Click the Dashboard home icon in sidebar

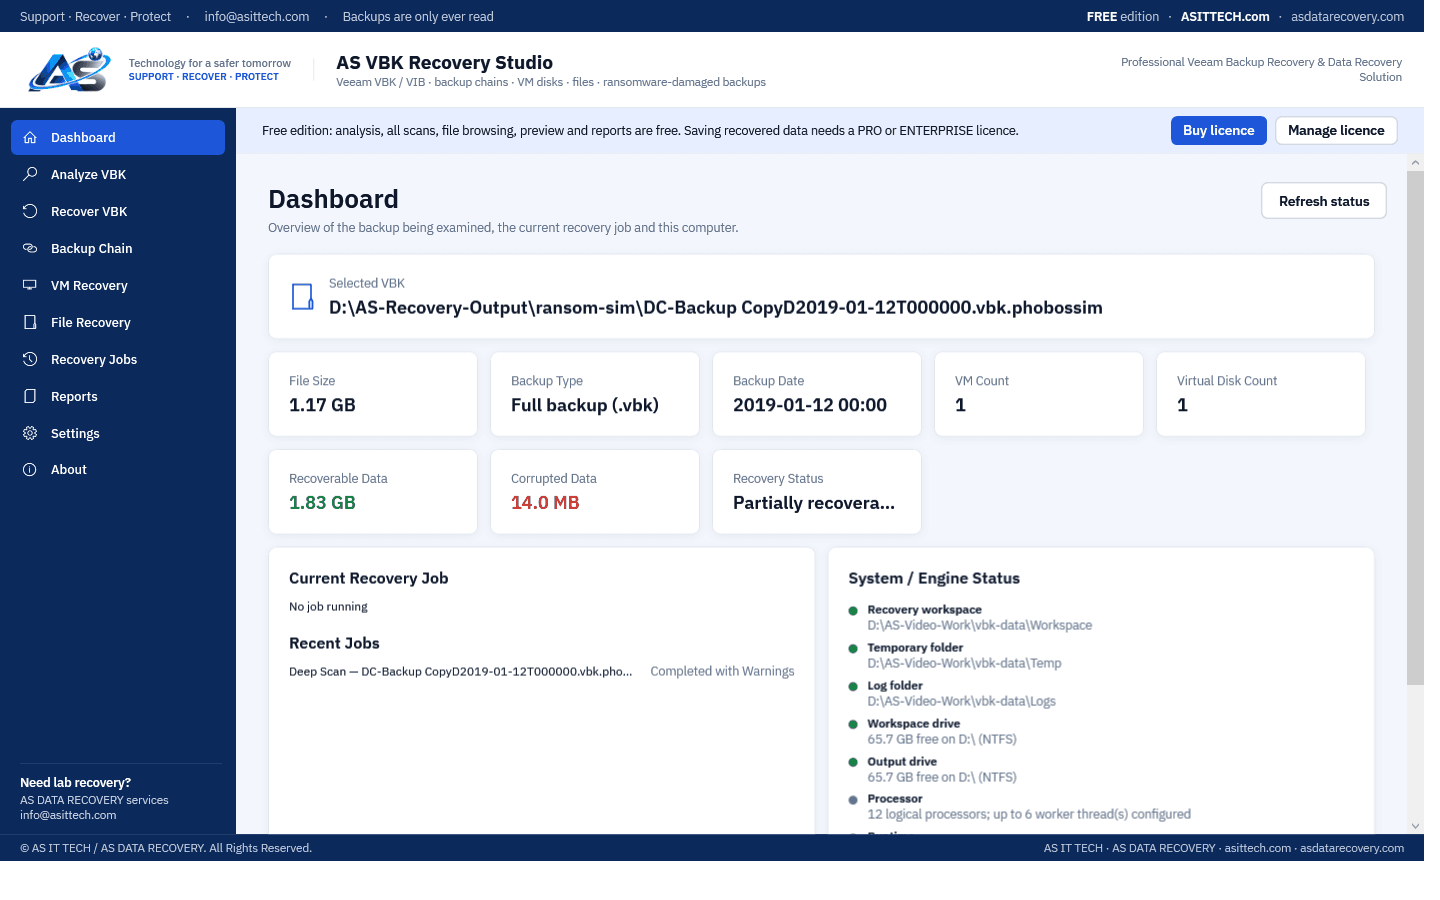coord(30,137)
